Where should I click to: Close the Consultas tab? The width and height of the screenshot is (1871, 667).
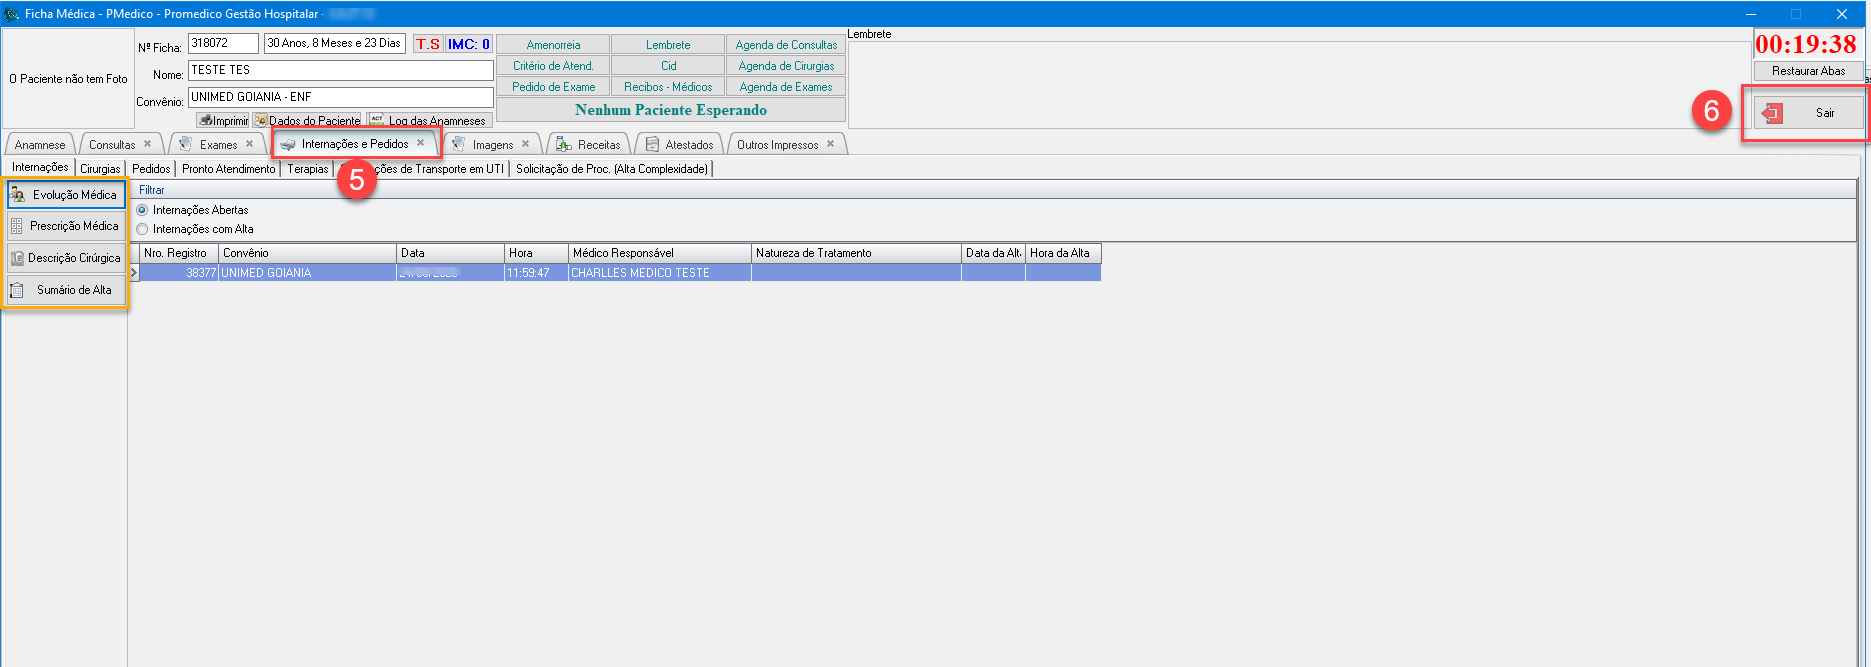(x=148, y=144)
